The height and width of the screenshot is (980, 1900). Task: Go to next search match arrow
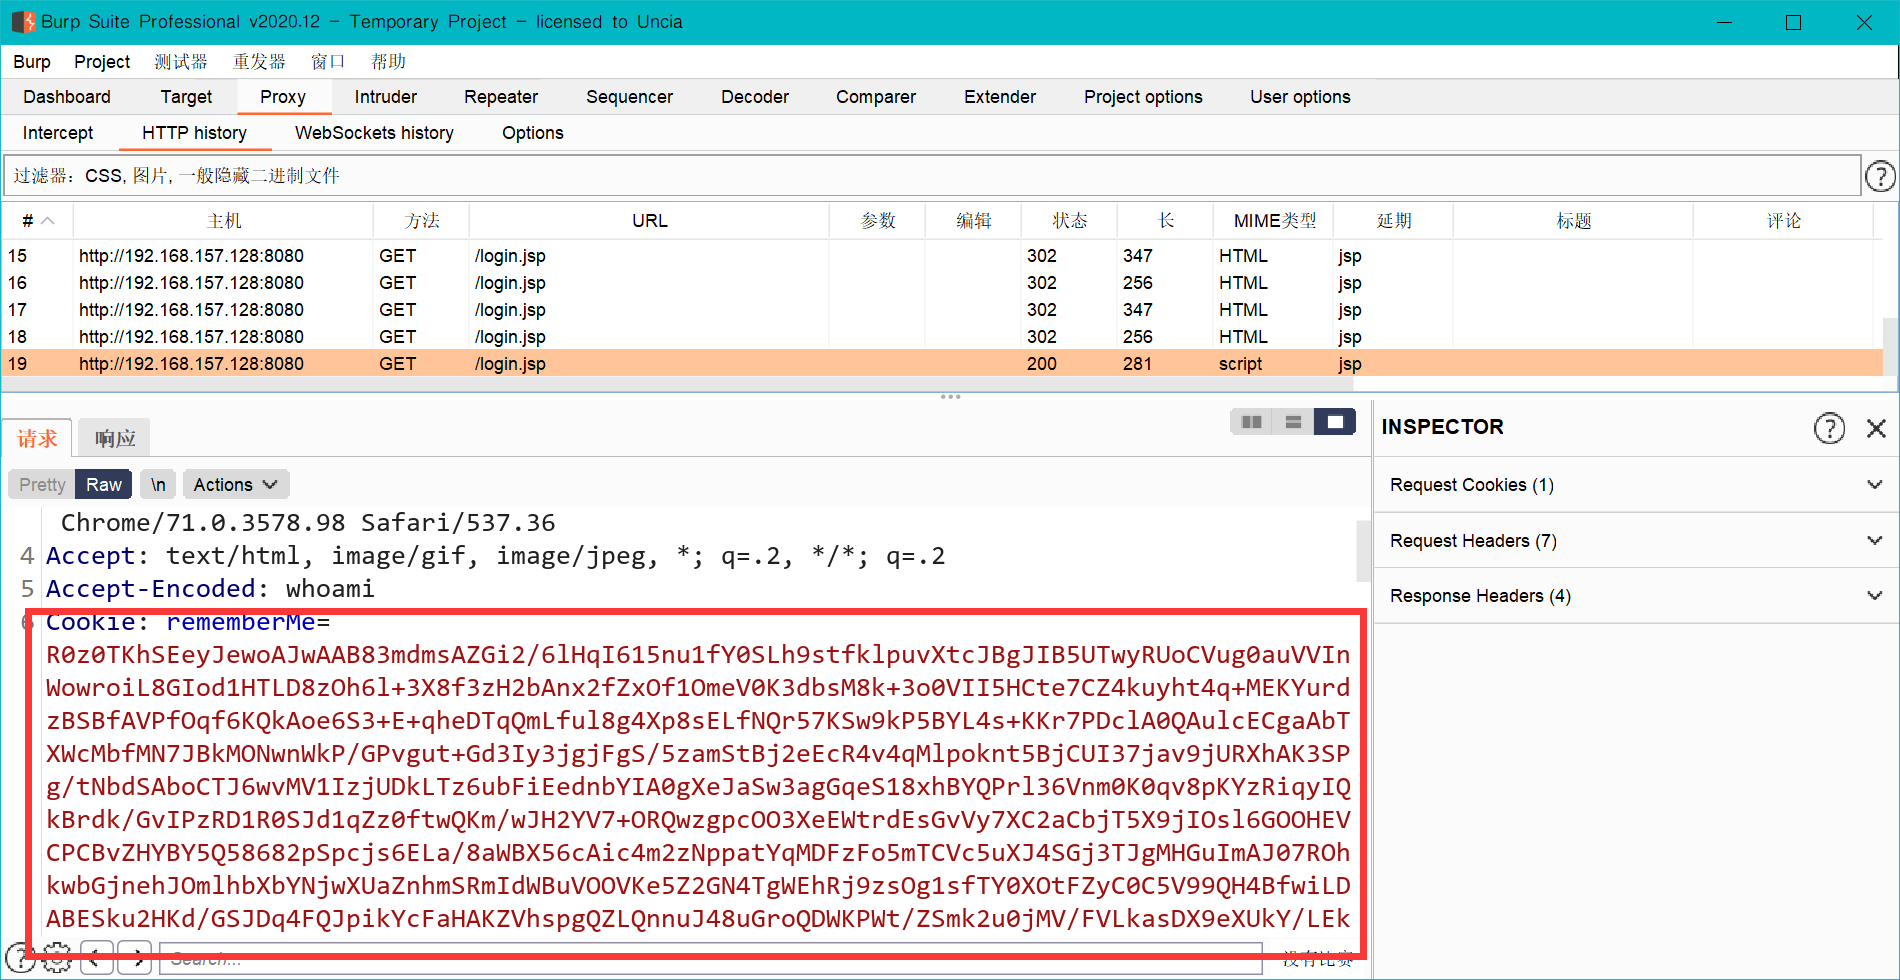[135, 958]
